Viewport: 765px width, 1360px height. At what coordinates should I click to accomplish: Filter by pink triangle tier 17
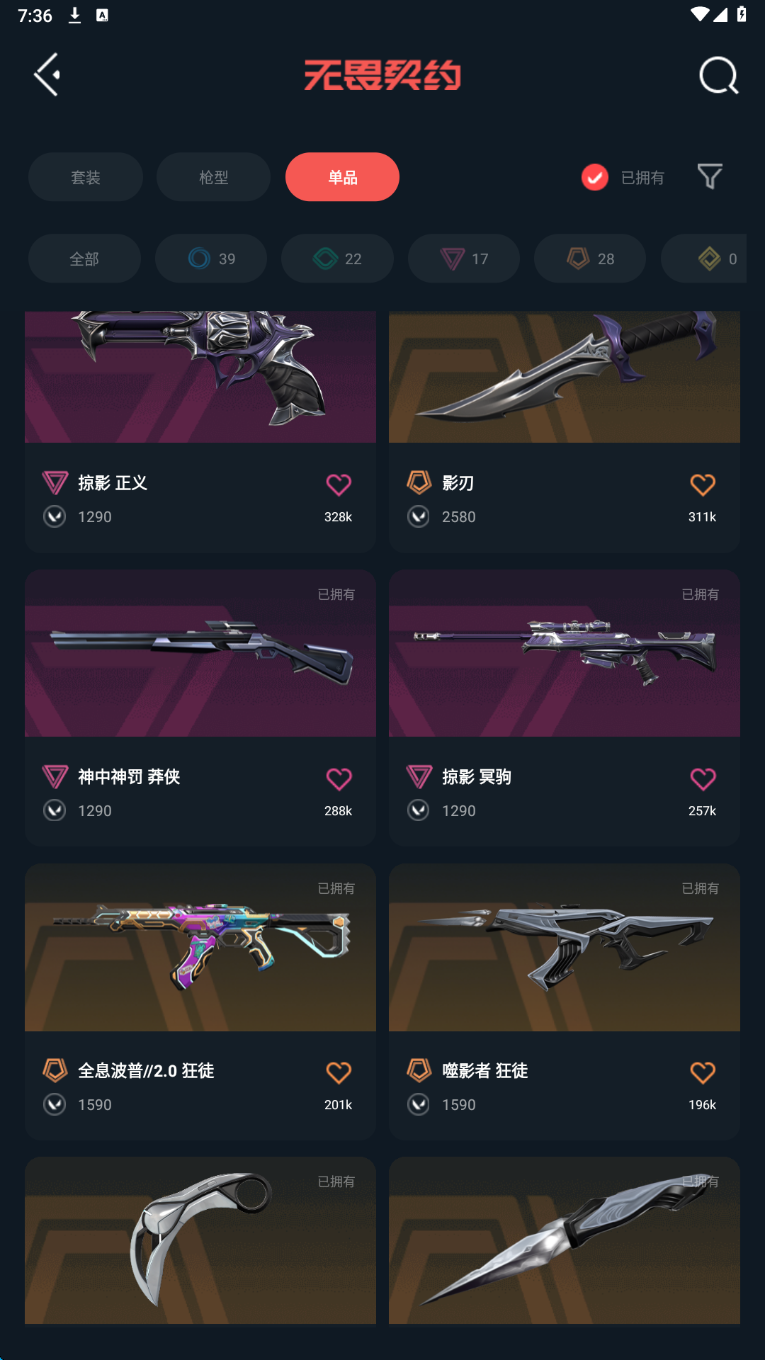tap(464, 259)
